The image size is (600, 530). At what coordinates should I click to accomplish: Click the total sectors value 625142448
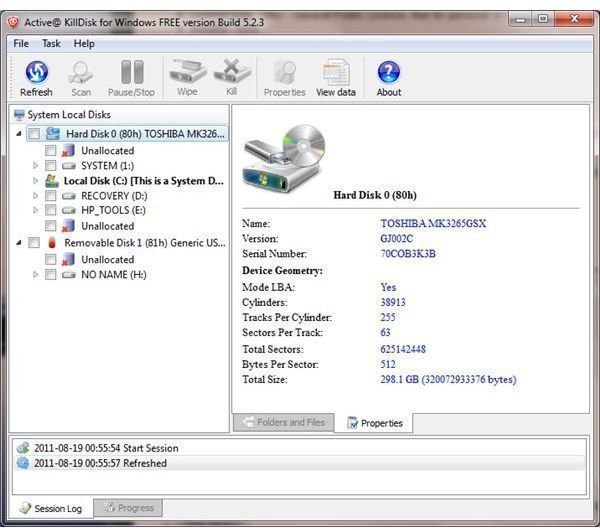403,349
